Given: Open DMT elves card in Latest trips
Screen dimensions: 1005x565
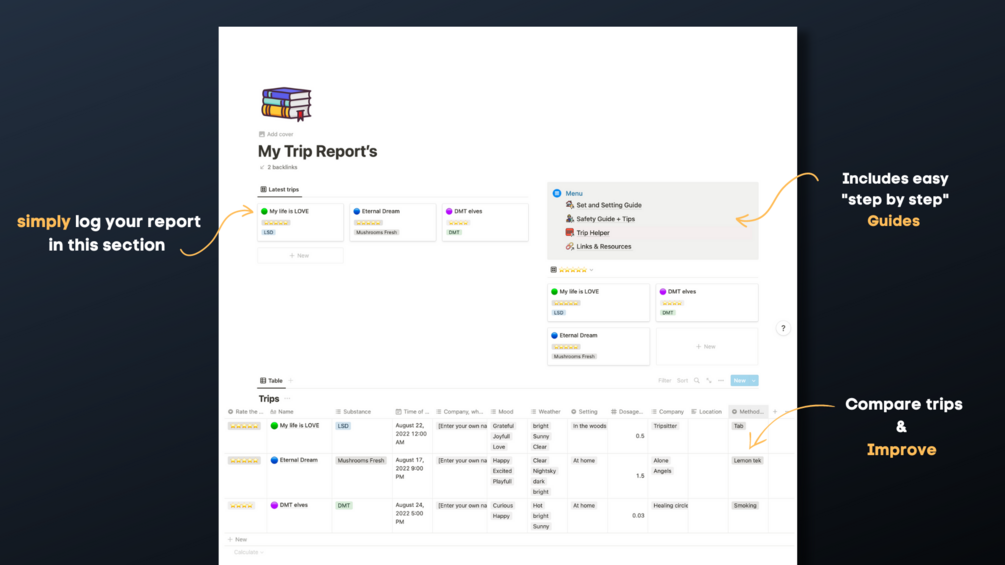Looking at the screenshot, I should 485,222.
